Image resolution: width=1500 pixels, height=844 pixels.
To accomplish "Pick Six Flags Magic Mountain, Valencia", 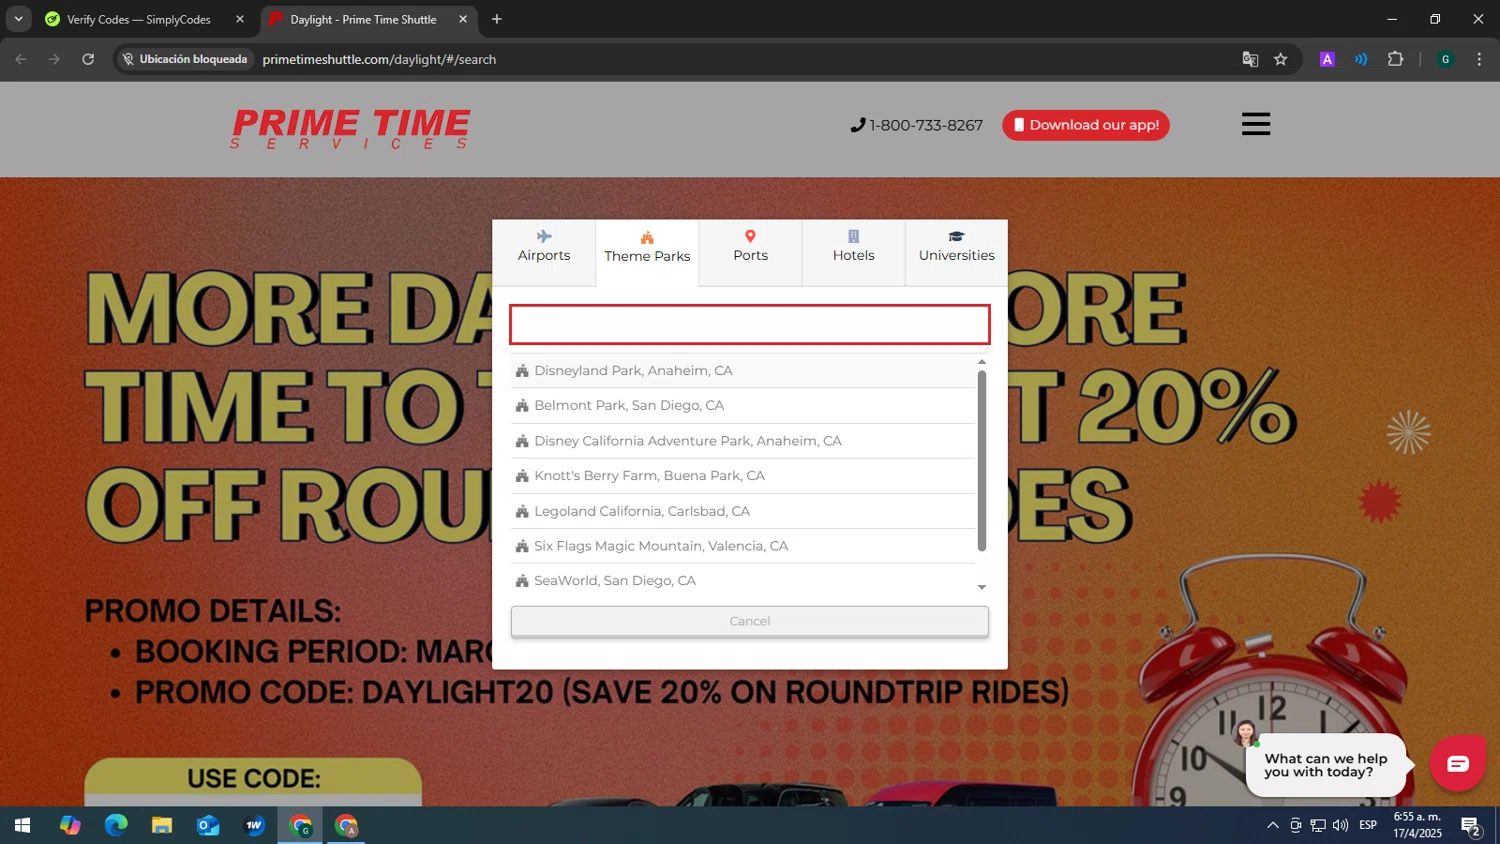I will (743, 546).
